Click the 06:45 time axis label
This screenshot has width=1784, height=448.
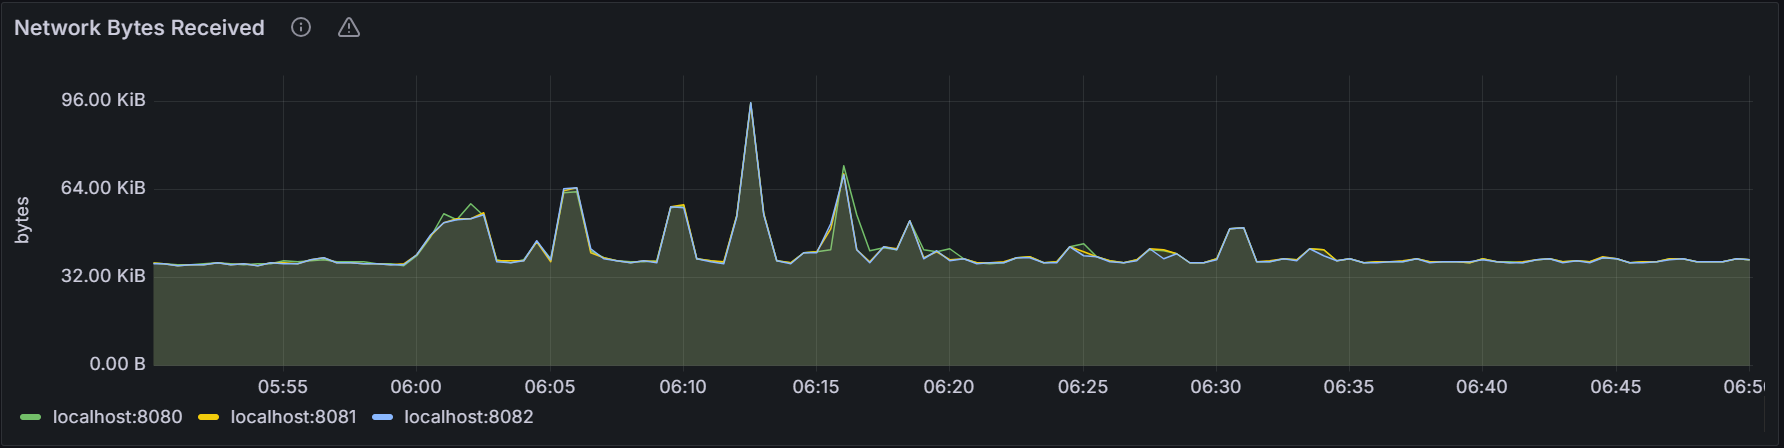pyautogui.click(x=1615, y=387)
